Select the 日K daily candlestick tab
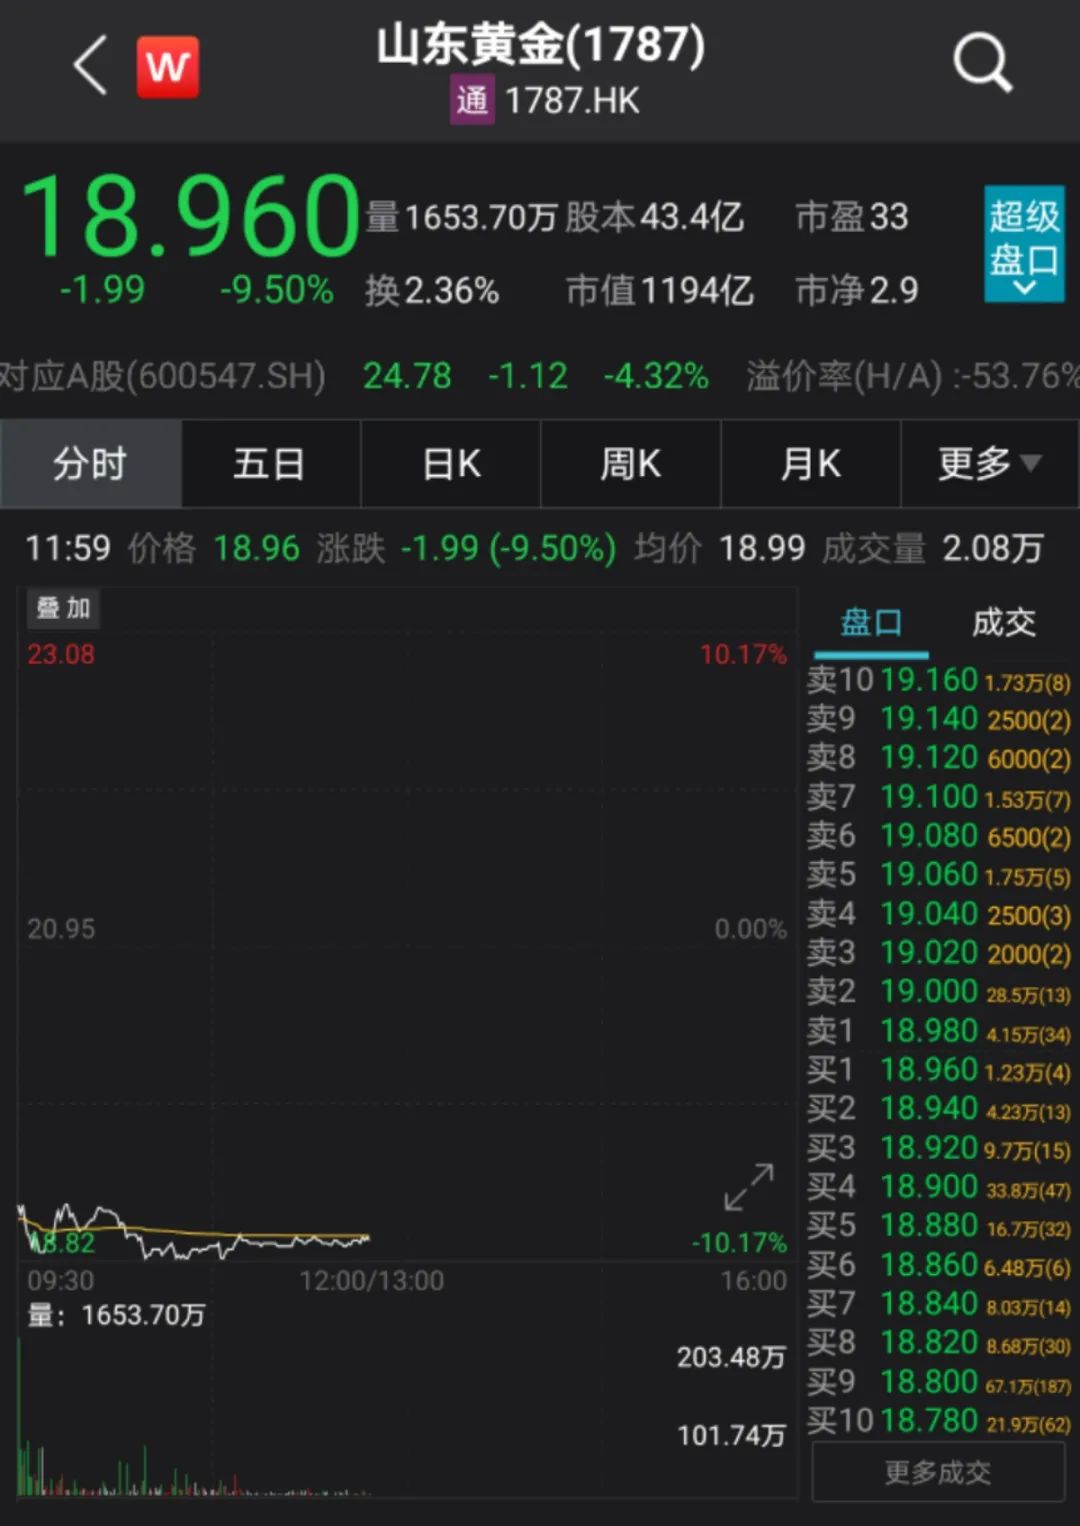The width and height of the screenshot is (1080, 1526). coord(450,464)
